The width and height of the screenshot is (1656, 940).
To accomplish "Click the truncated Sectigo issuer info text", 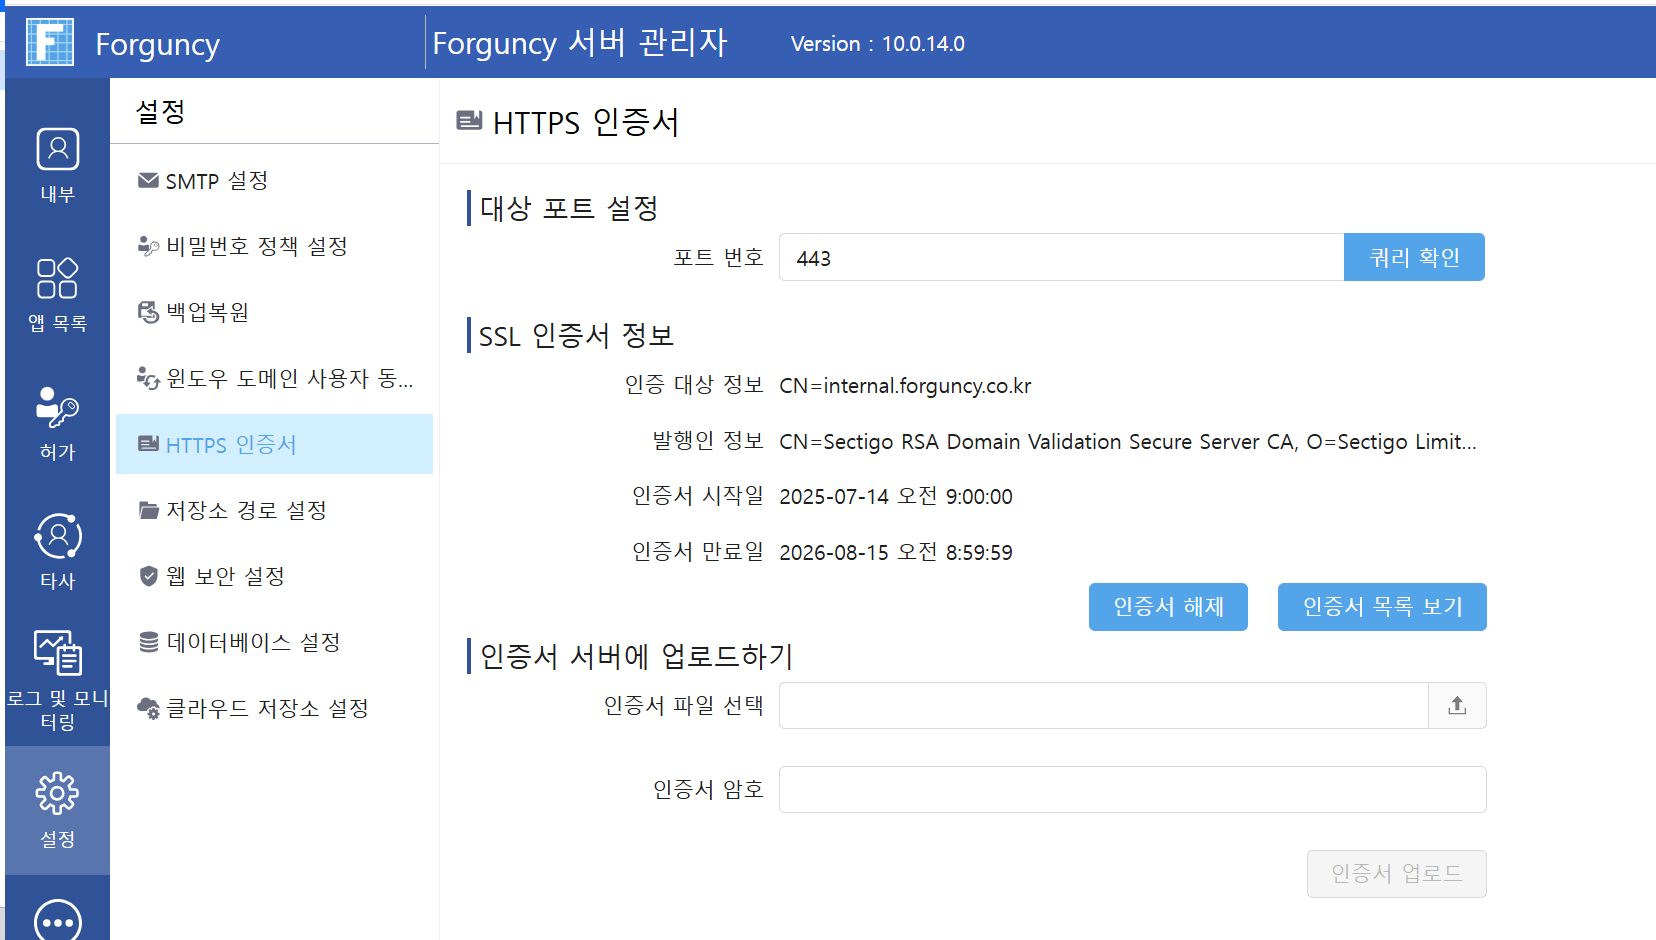I will tap(1128, 442).
